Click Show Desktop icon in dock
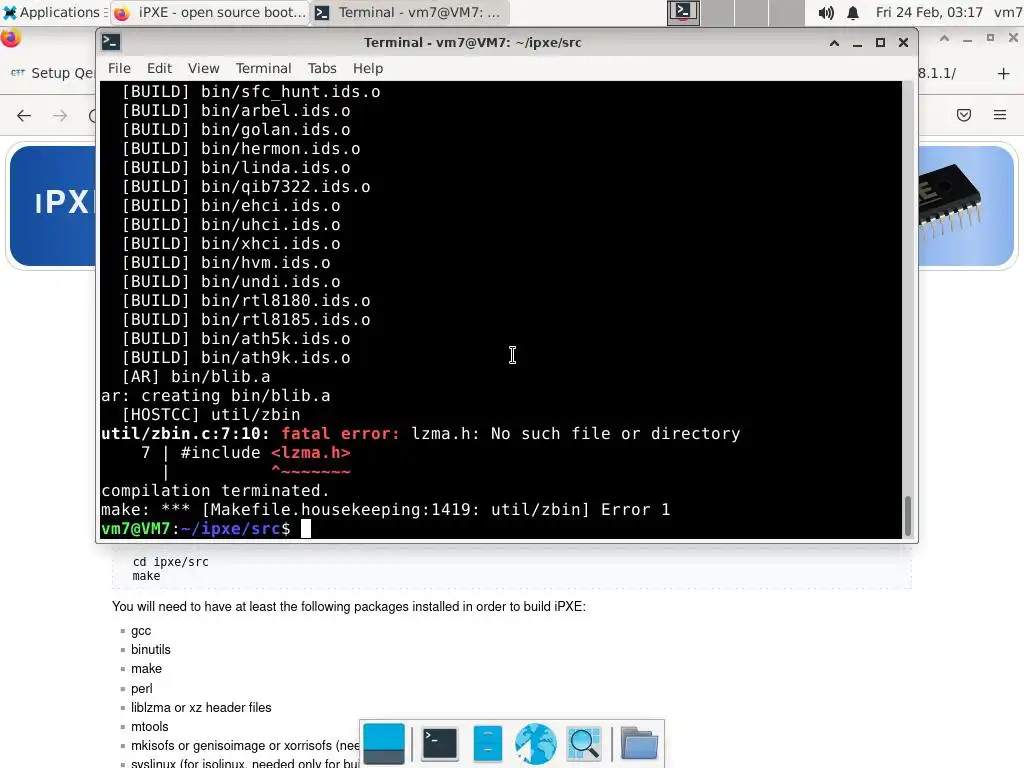 click(x=384, y=743)
